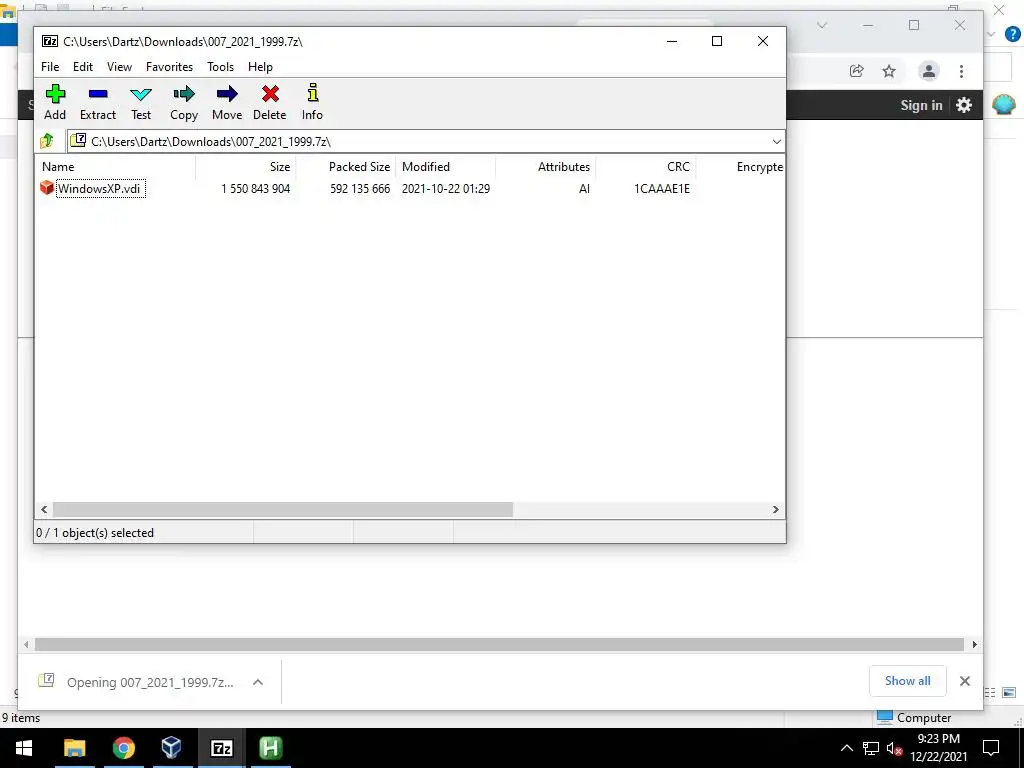Open the Info toolbar icon
The width and height of the screenshot is (1024, 768).
pos(312,93)
